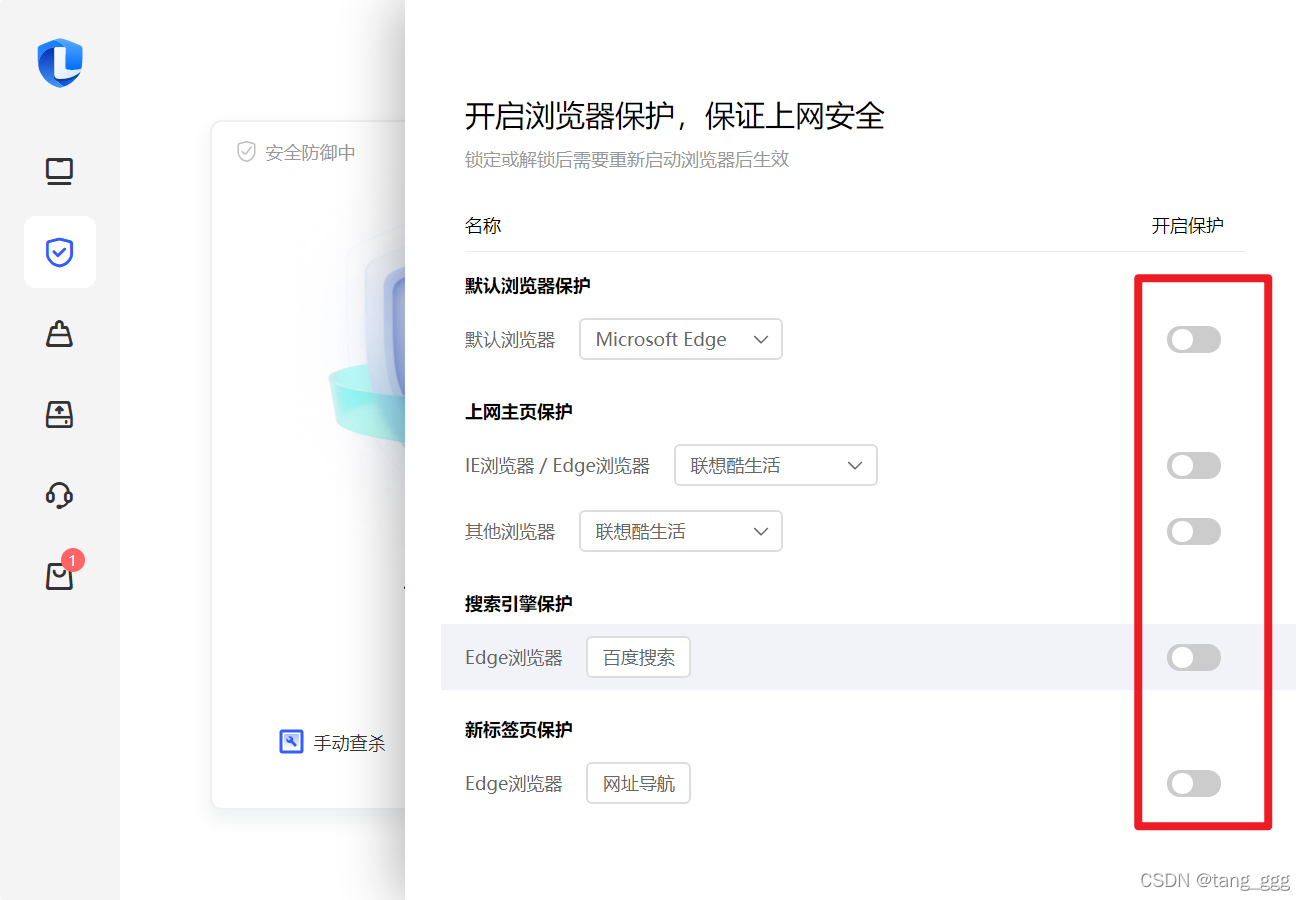
Task: Enable Edge浏览器 new tab page protection toggle
Action: (x=1194, y=783)
